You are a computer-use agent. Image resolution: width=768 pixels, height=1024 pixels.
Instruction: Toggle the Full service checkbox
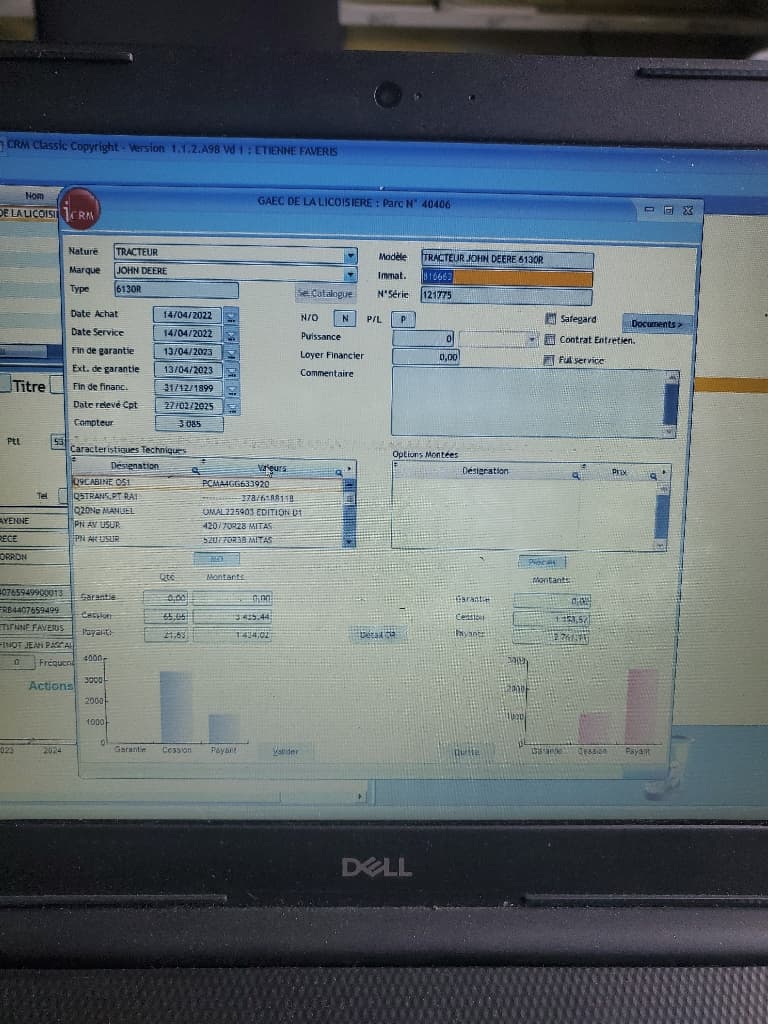click(549, 360)
